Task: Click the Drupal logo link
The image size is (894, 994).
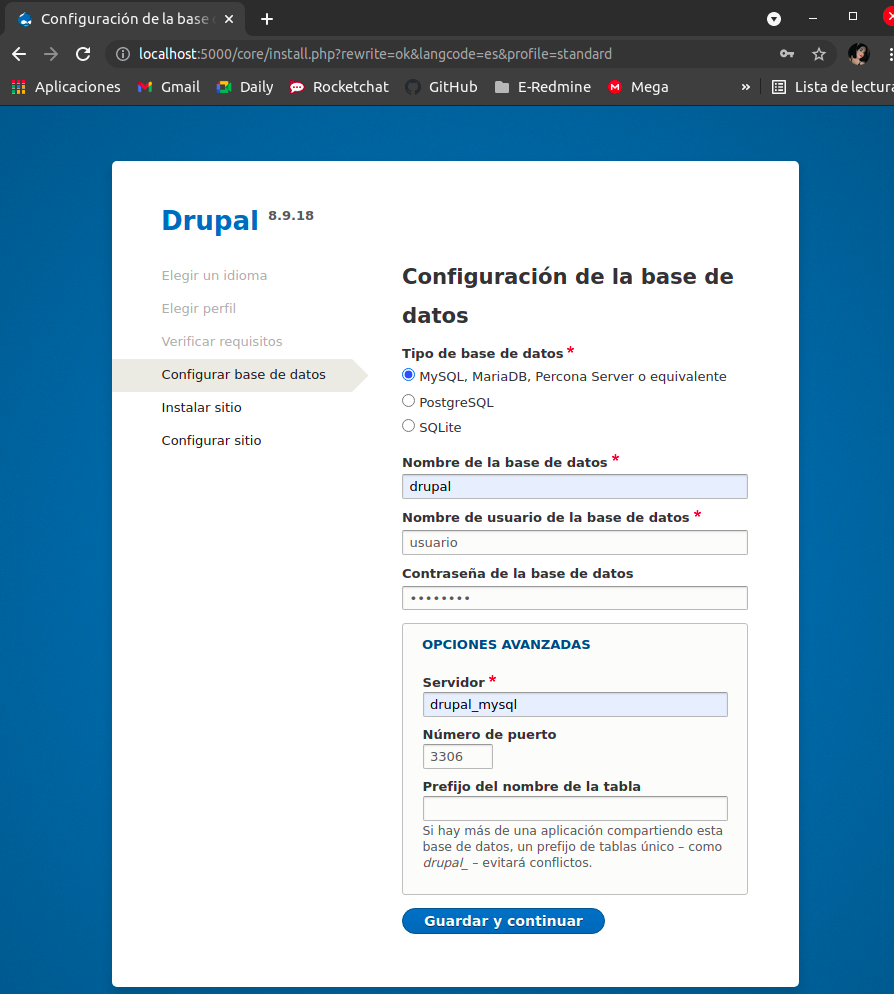Action: point(210,221)
